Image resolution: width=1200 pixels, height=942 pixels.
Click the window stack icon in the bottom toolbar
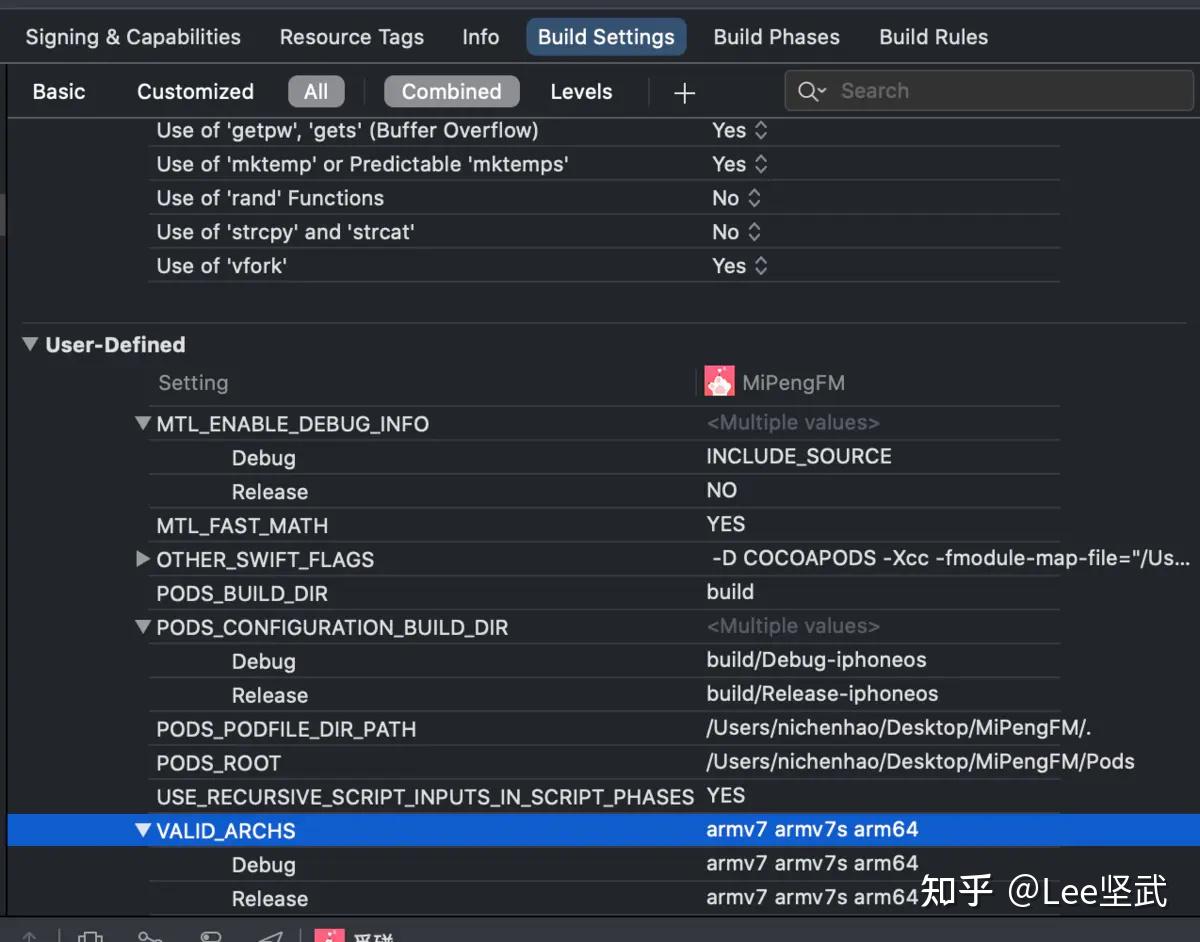click(x=91, y=936)
